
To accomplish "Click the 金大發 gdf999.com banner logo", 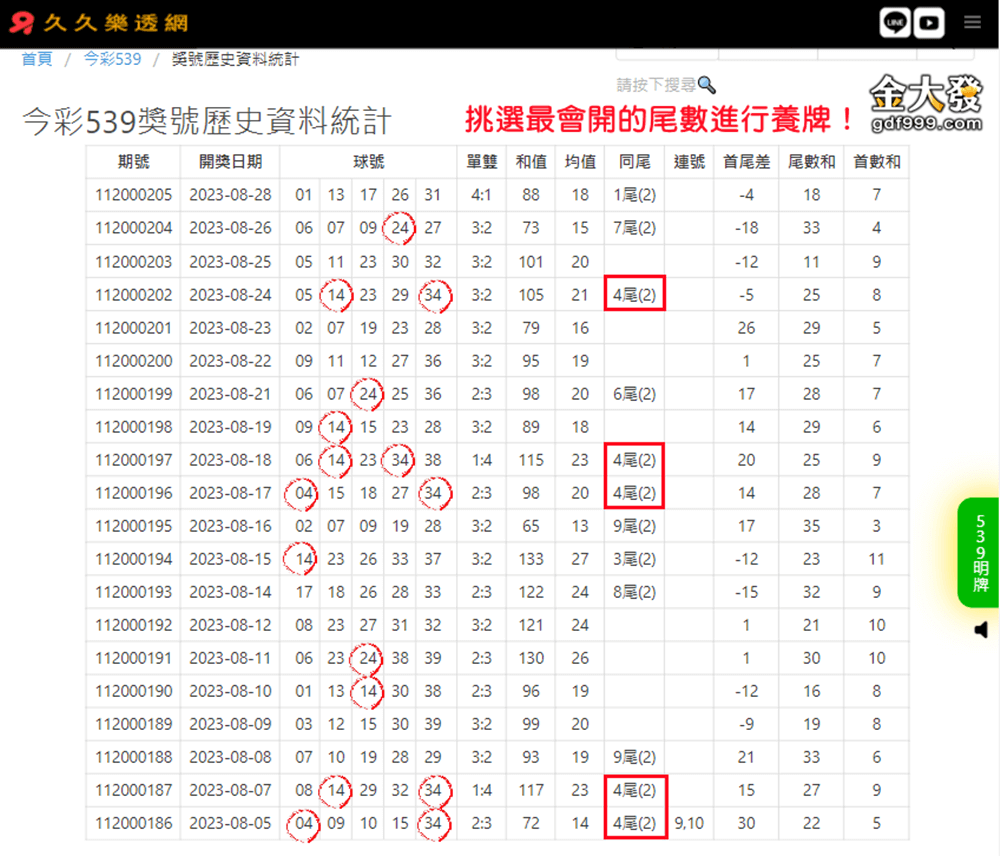I will pos(926,105).
